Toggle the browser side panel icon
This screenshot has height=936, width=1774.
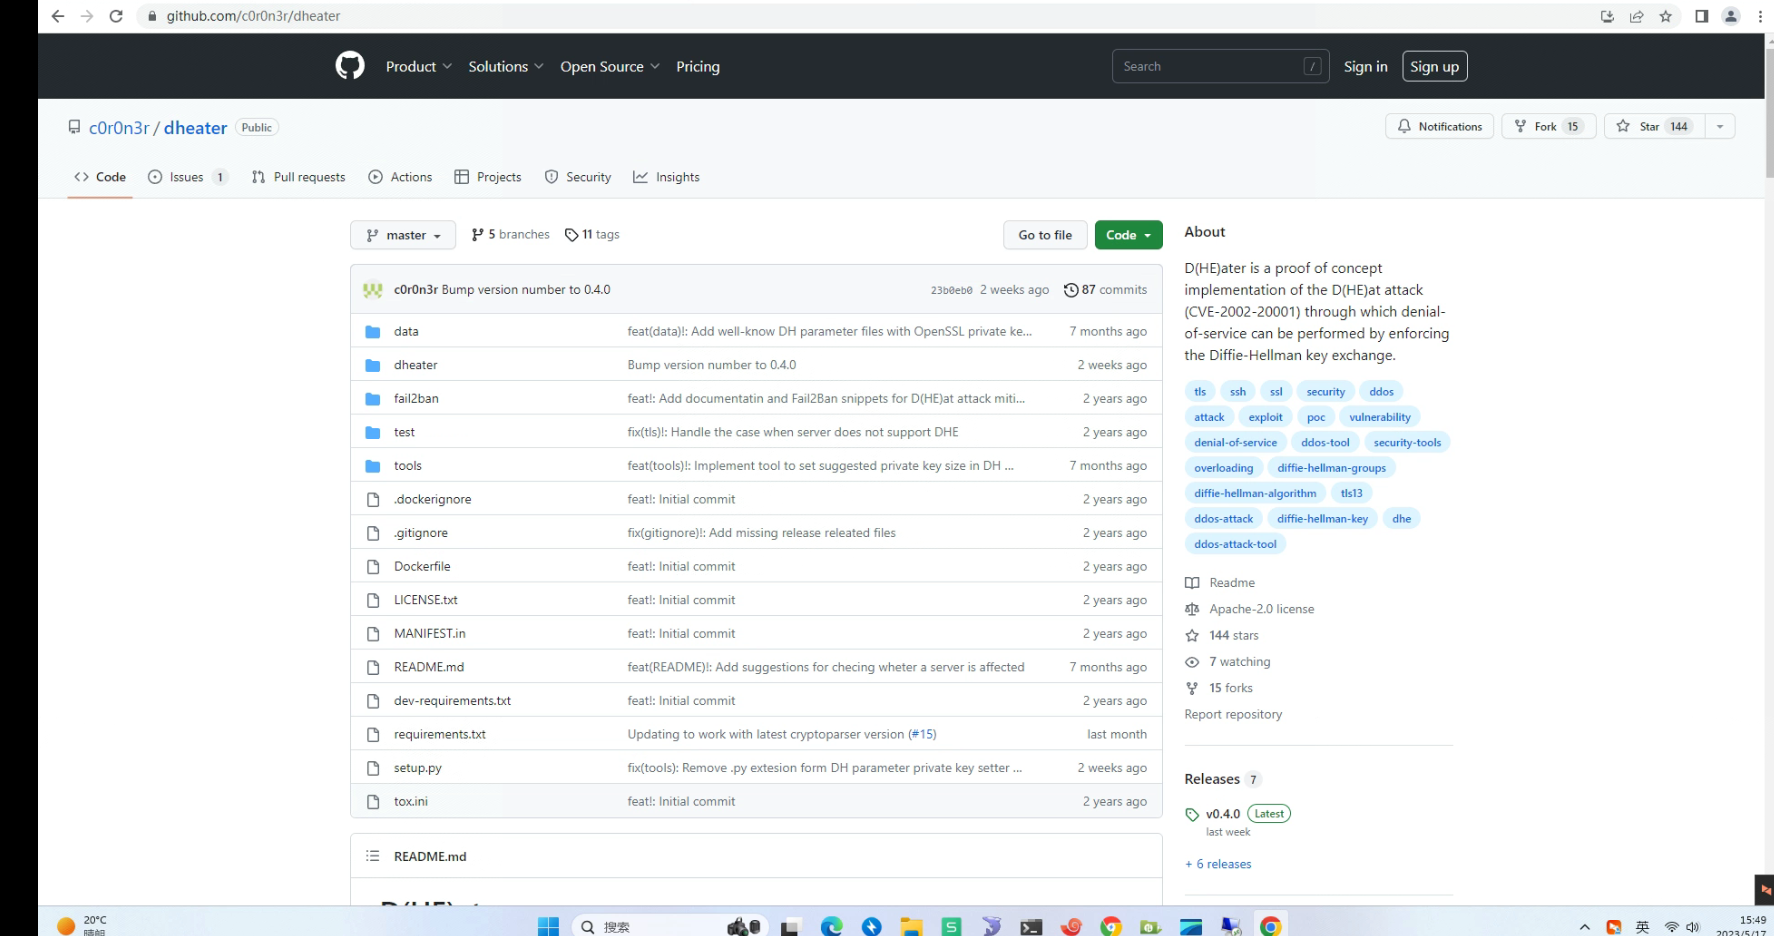1701,16
